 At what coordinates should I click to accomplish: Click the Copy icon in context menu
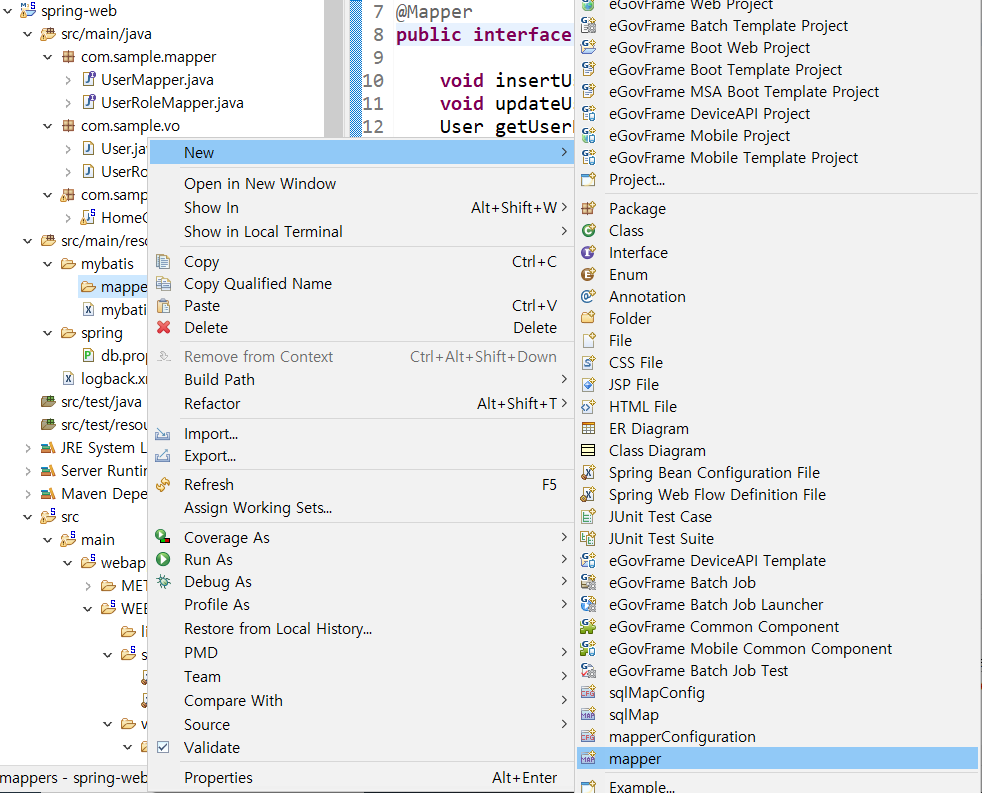coord(163,261)
